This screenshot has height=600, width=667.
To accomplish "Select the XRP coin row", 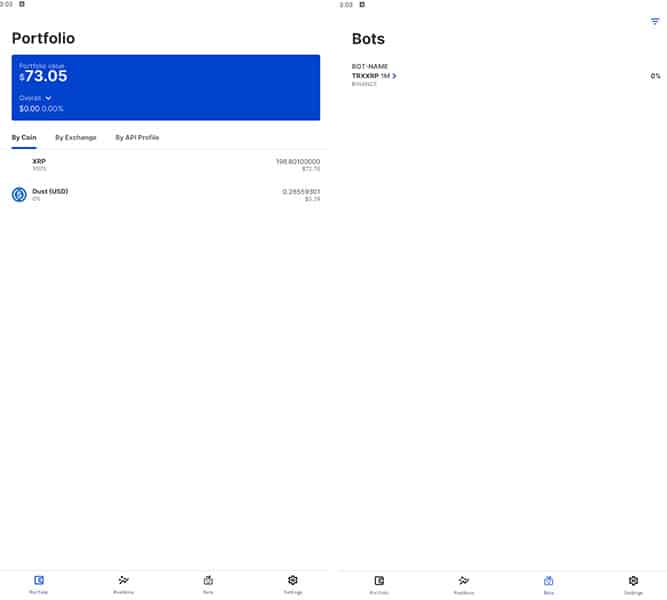I will point(166,165).
